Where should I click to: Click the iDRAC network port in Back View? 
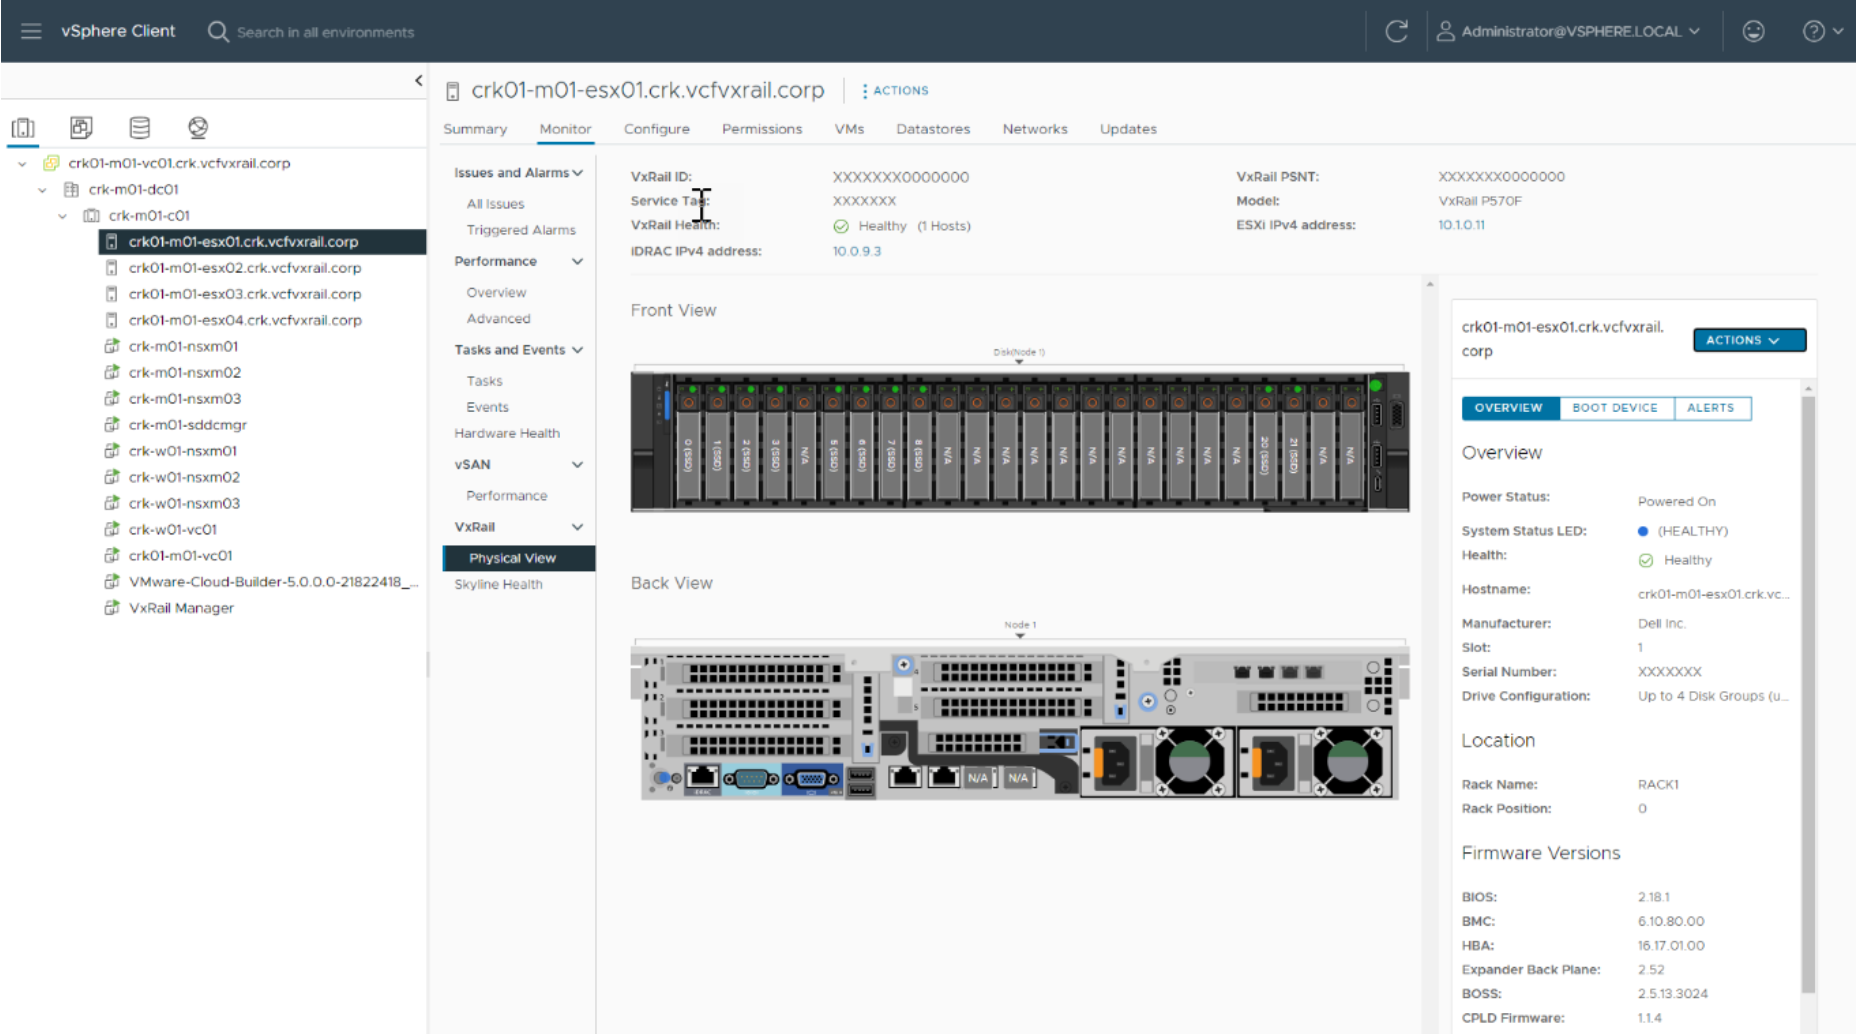point(703,776)
